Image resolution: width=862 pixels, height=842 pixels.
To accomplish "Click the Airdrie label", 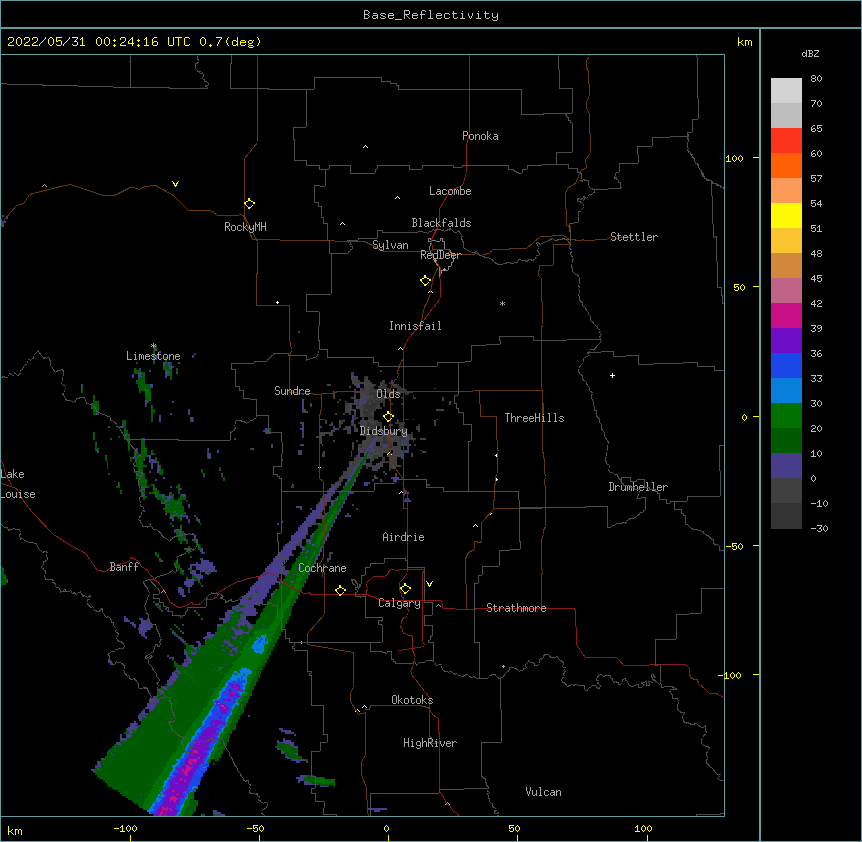I will pyautogui.click(x=403, y=537).
